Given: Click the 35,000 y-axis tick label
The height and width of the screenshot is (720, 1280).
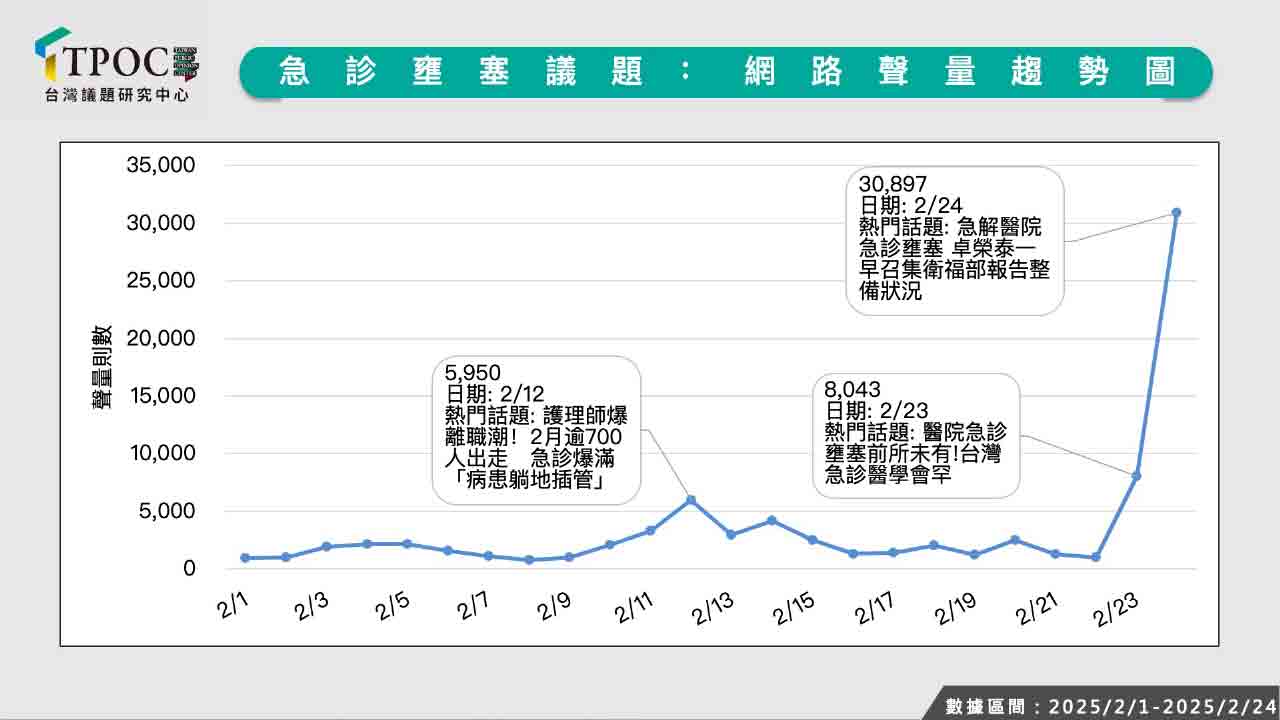Looking at the screenshot, I should point(161,165).
